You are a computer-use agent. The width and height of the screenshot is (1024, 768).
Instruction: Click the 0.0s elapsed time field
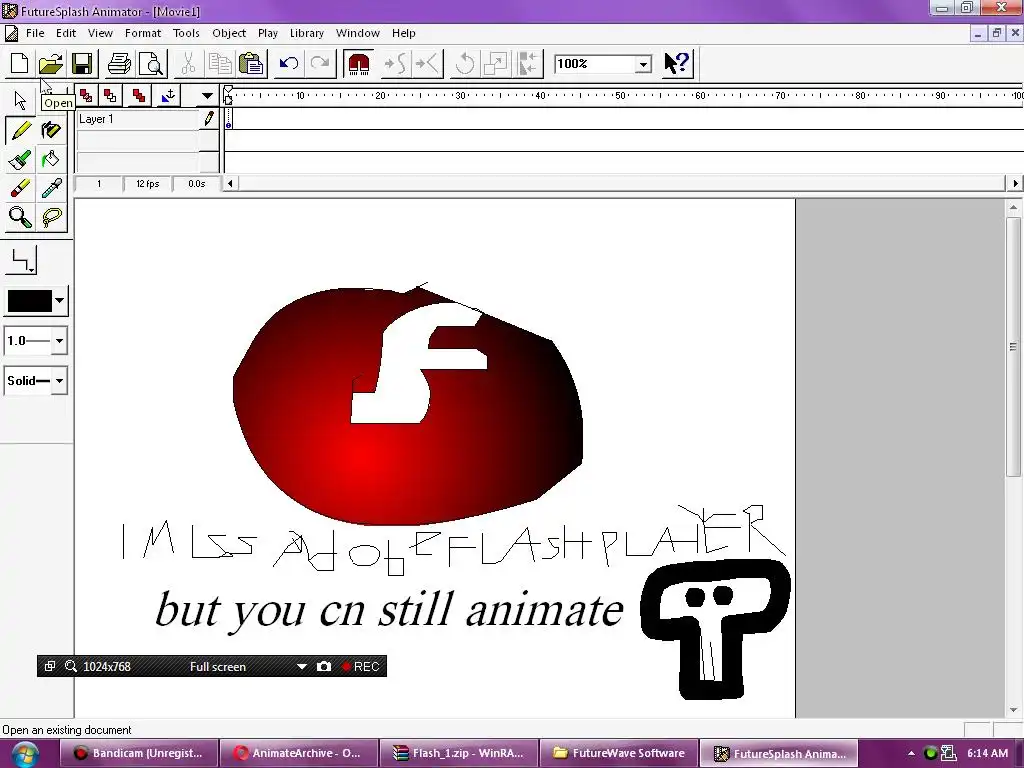(x=197, y=184)
